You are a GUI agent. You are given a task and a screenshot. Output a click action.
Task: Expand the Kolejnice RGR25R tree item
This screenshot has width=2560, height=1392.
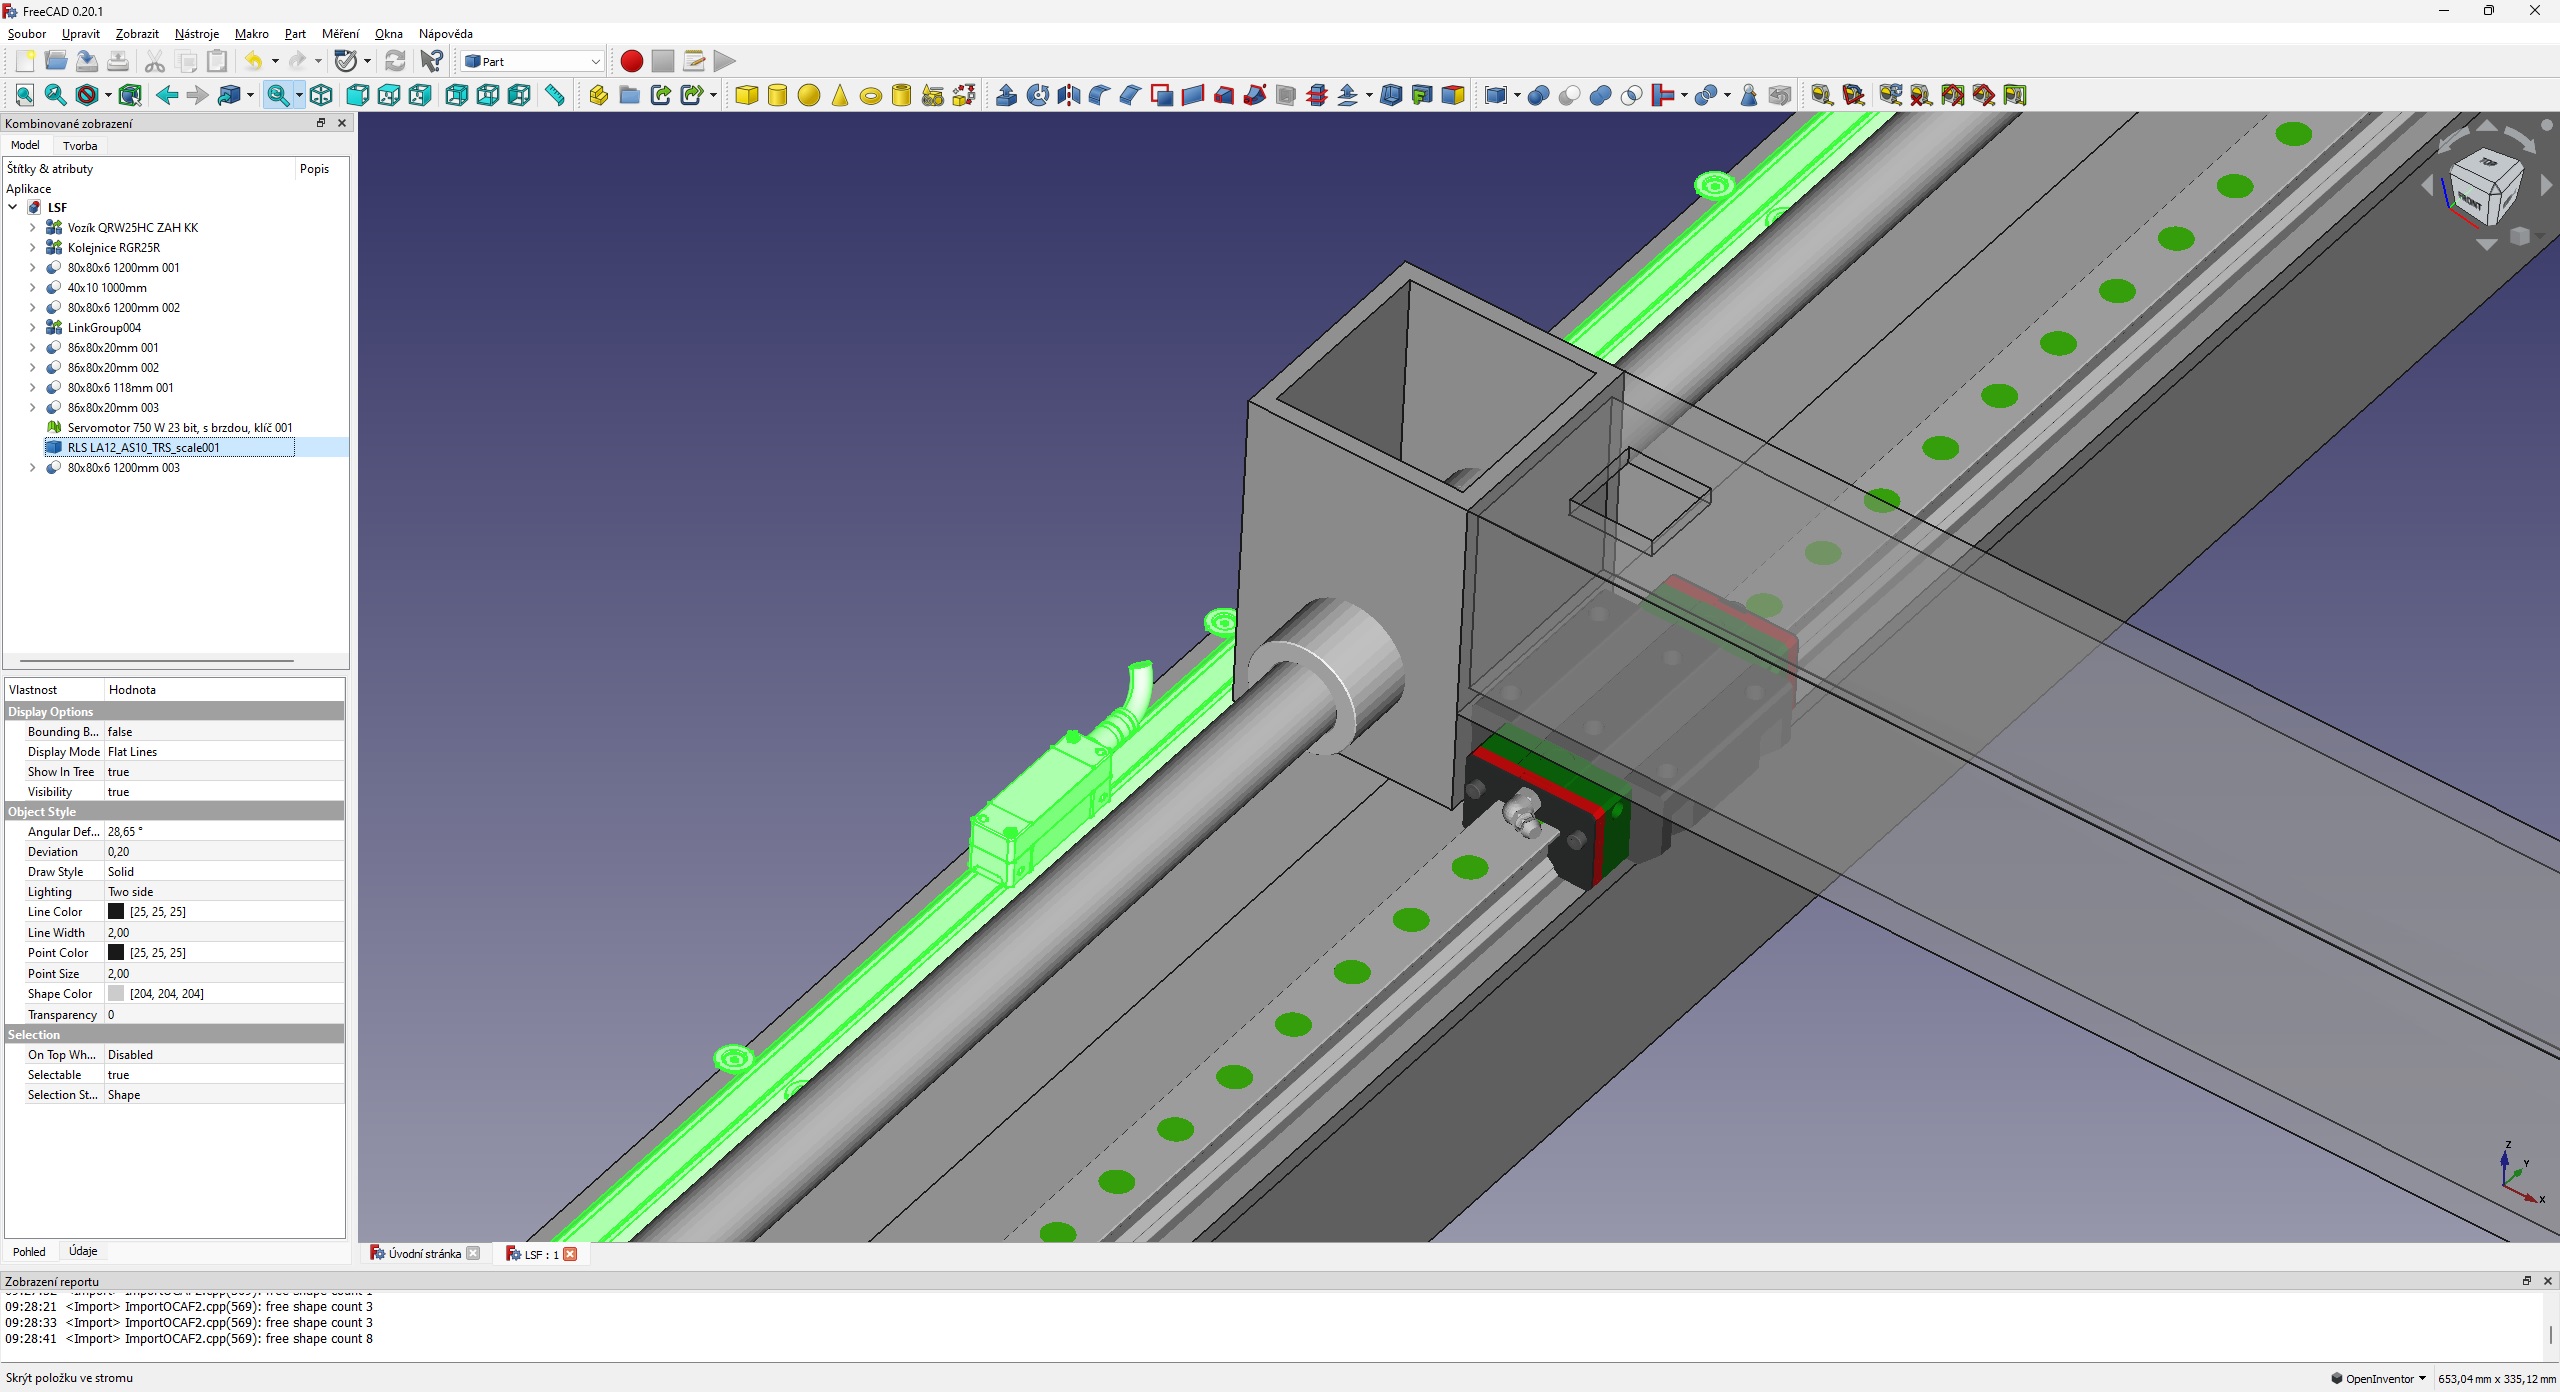pyautogui.click(x=32, y=248)
